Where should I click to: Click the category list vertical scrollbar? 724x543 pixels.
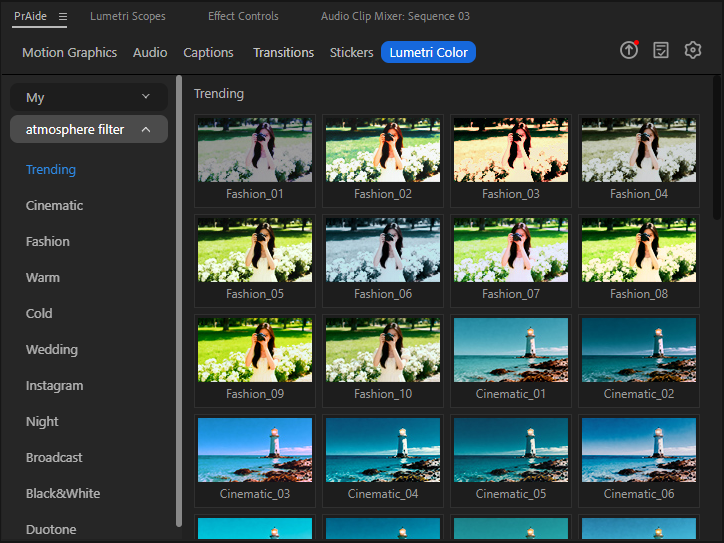[x=179, y=300]
